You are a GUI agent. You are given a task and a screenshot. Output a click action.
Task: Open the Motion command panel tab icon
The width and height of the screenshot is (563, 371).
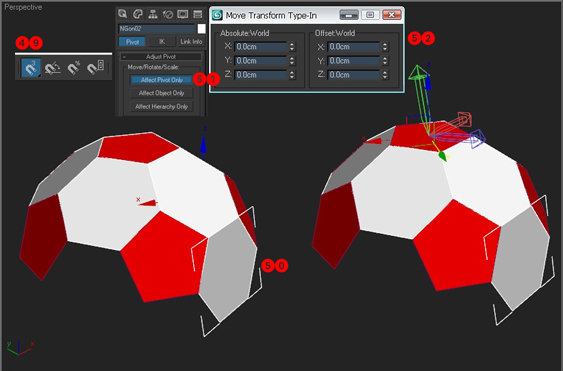point(168,14)
